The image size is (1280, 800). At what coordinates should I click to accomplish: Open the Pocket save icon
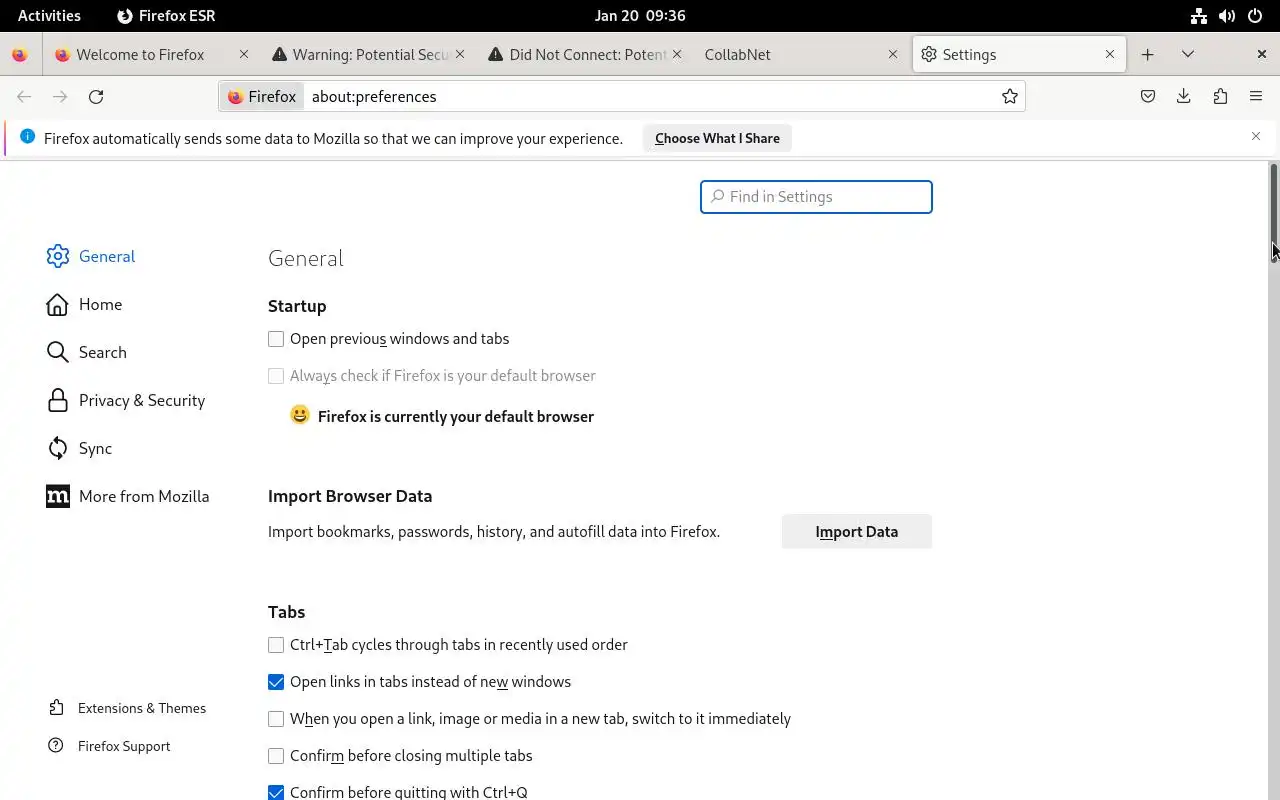1148,97
